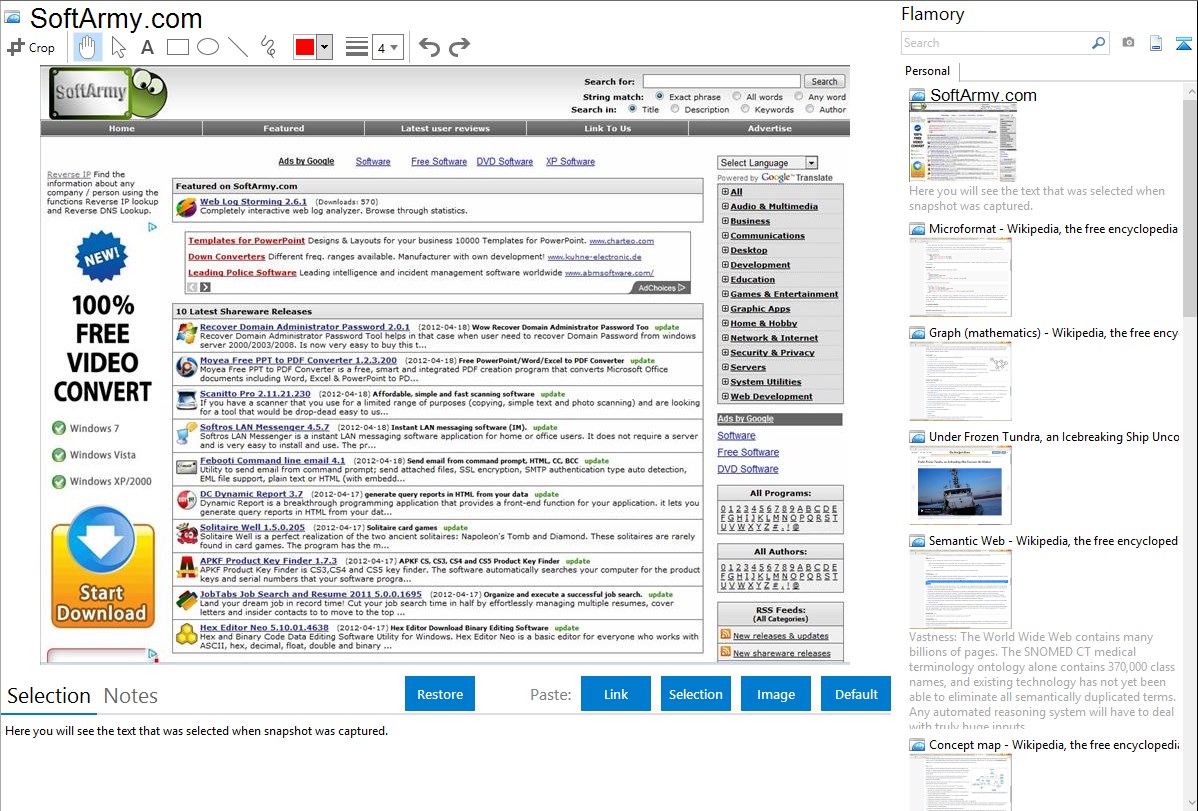Switch to the Notes tab
Screen dimensions: 1198x811
point(131,696)
